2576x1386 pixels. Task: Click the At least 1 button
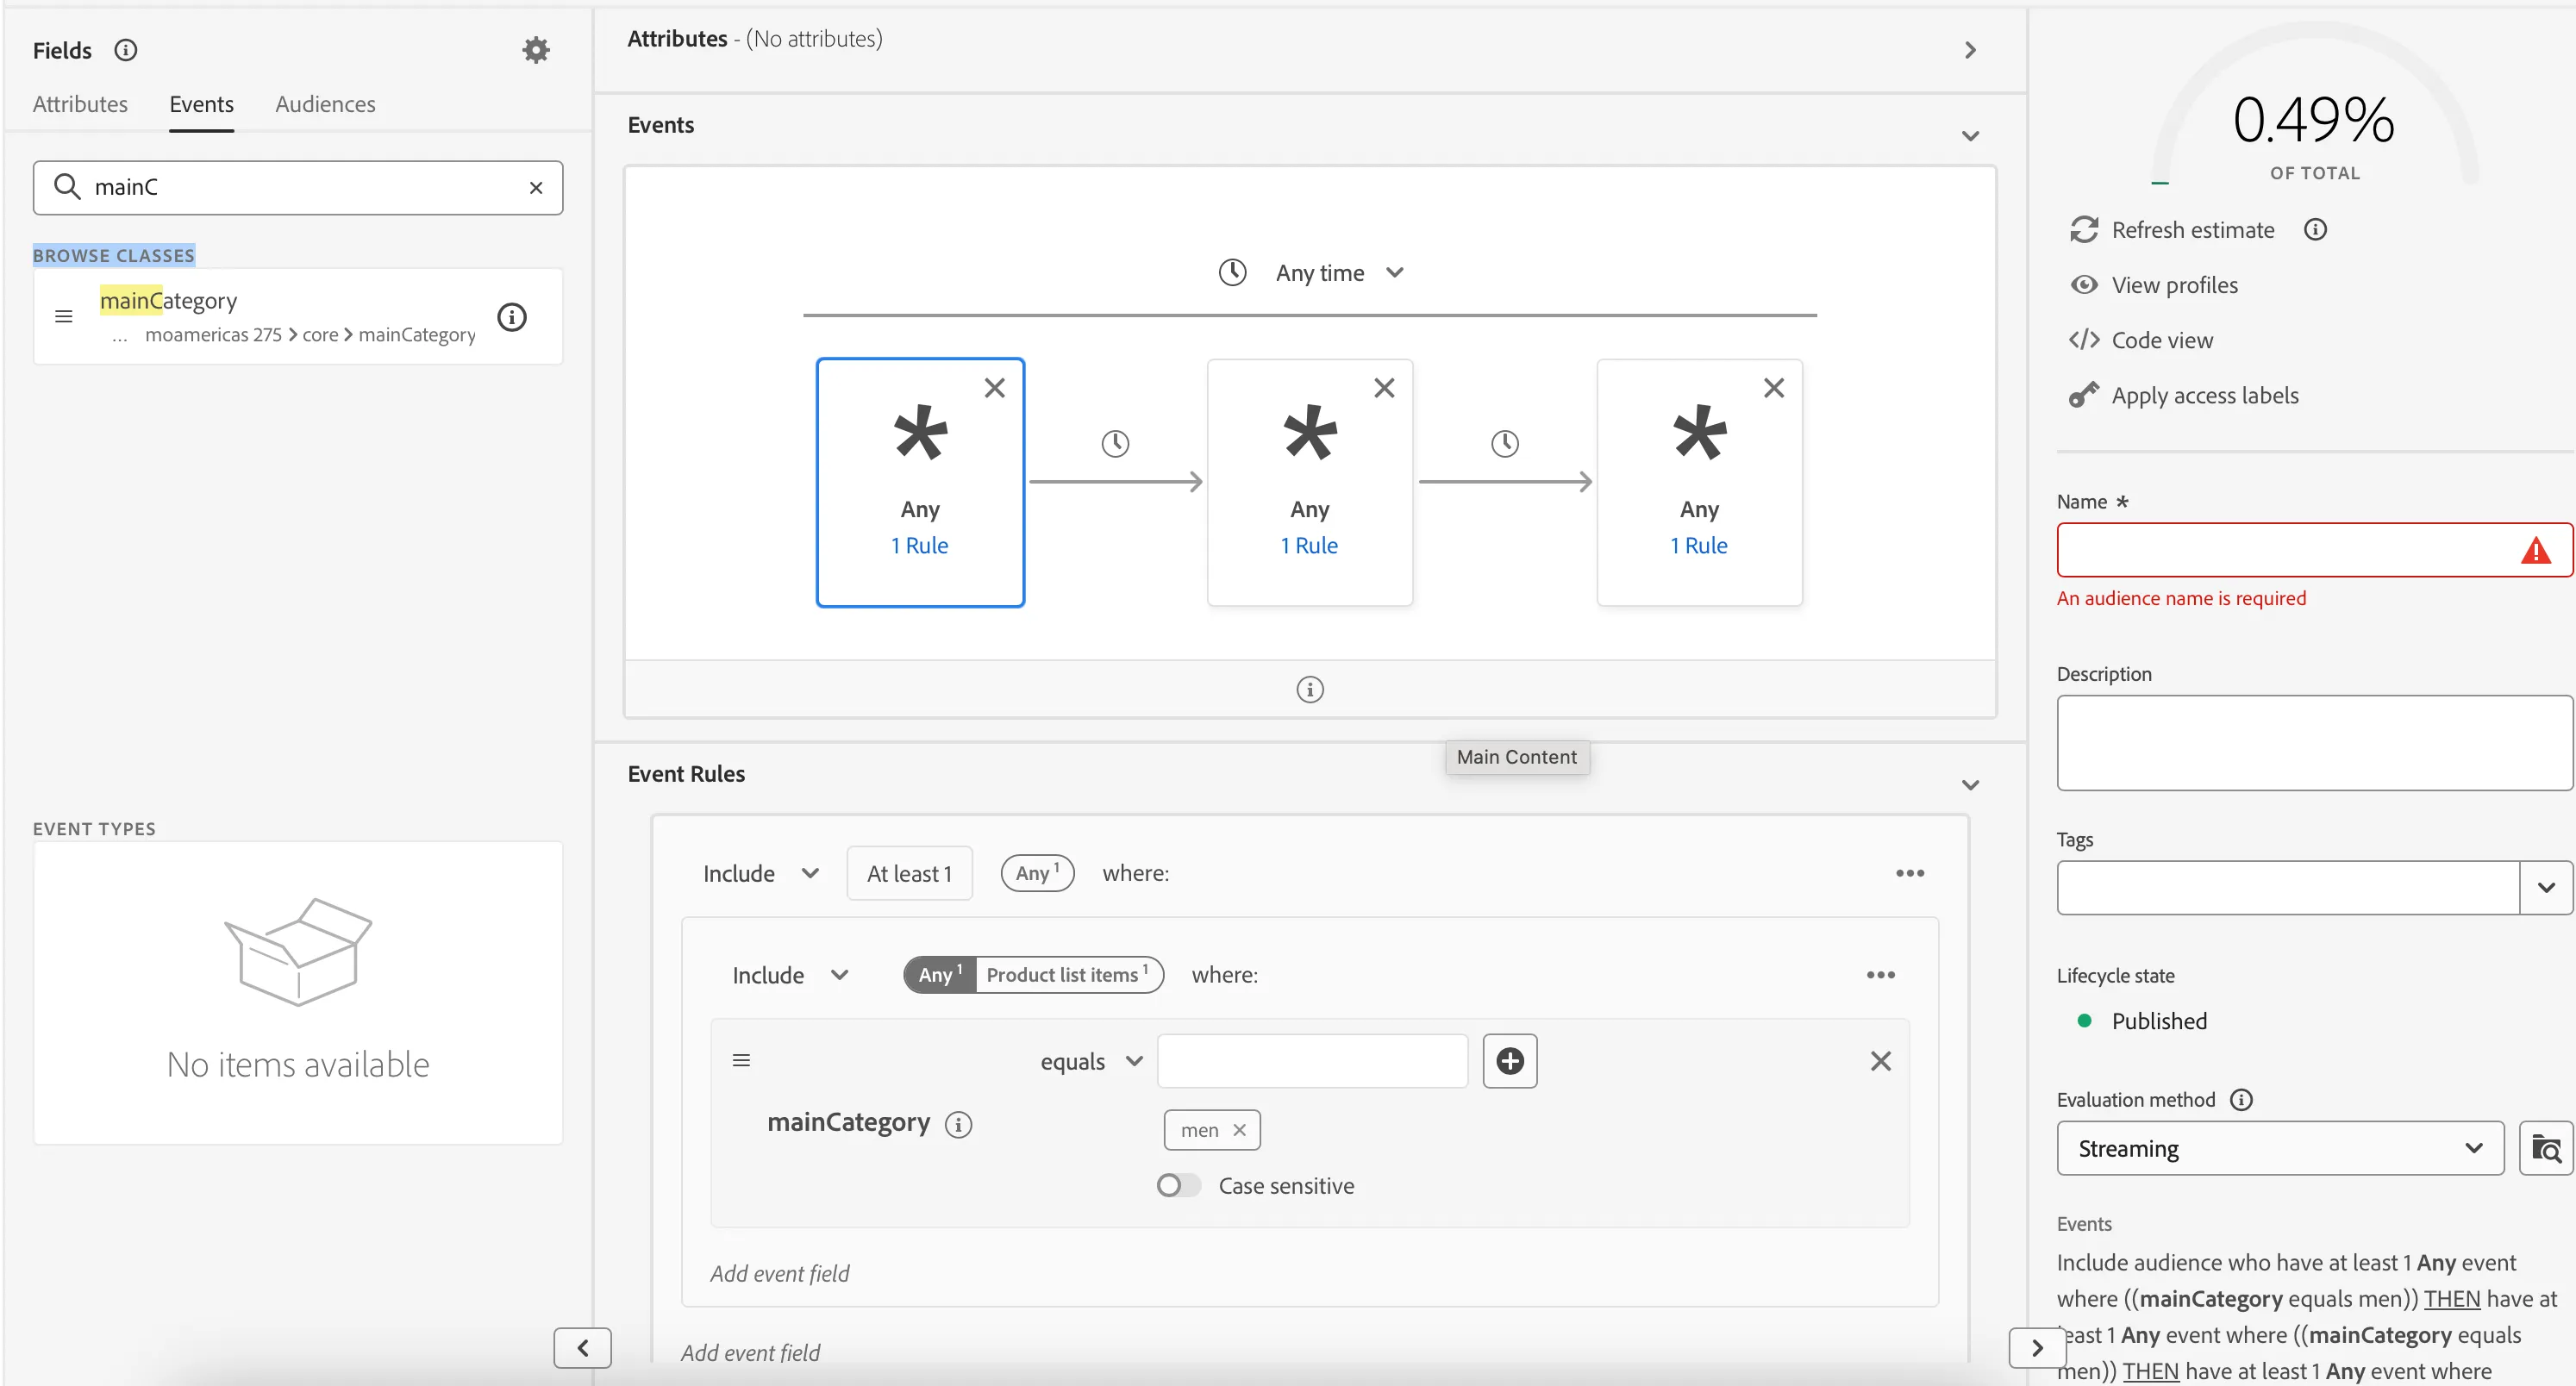pyautogui.click(x=909, y=874)
